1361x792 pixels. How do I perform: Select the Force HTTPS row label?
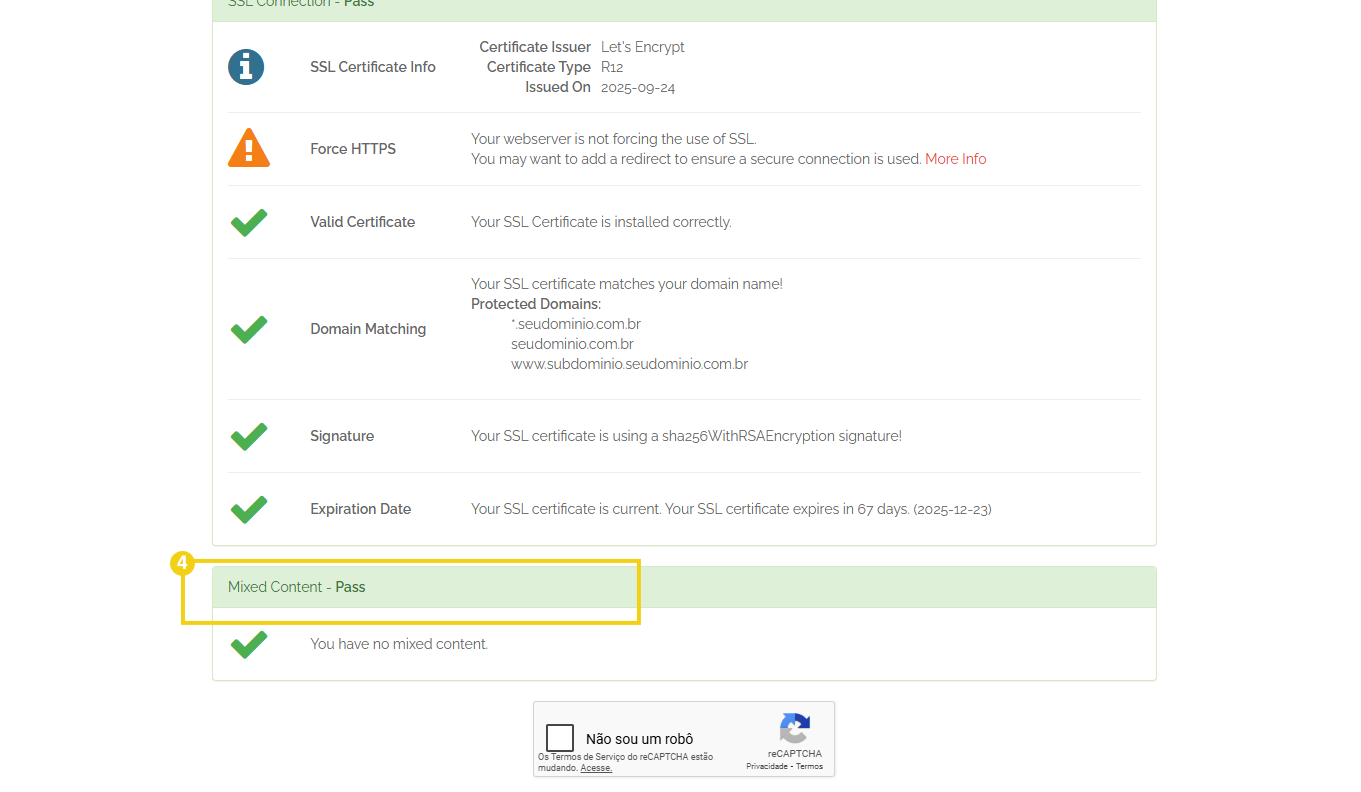(353, 147)
